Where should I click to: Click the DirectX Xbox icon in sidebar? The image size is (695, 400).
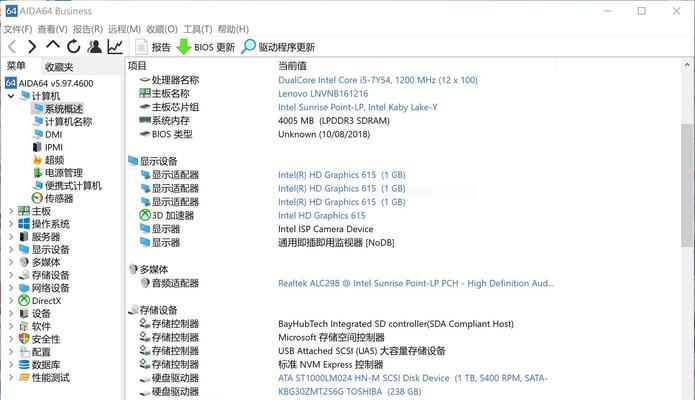tap(24, 301)
